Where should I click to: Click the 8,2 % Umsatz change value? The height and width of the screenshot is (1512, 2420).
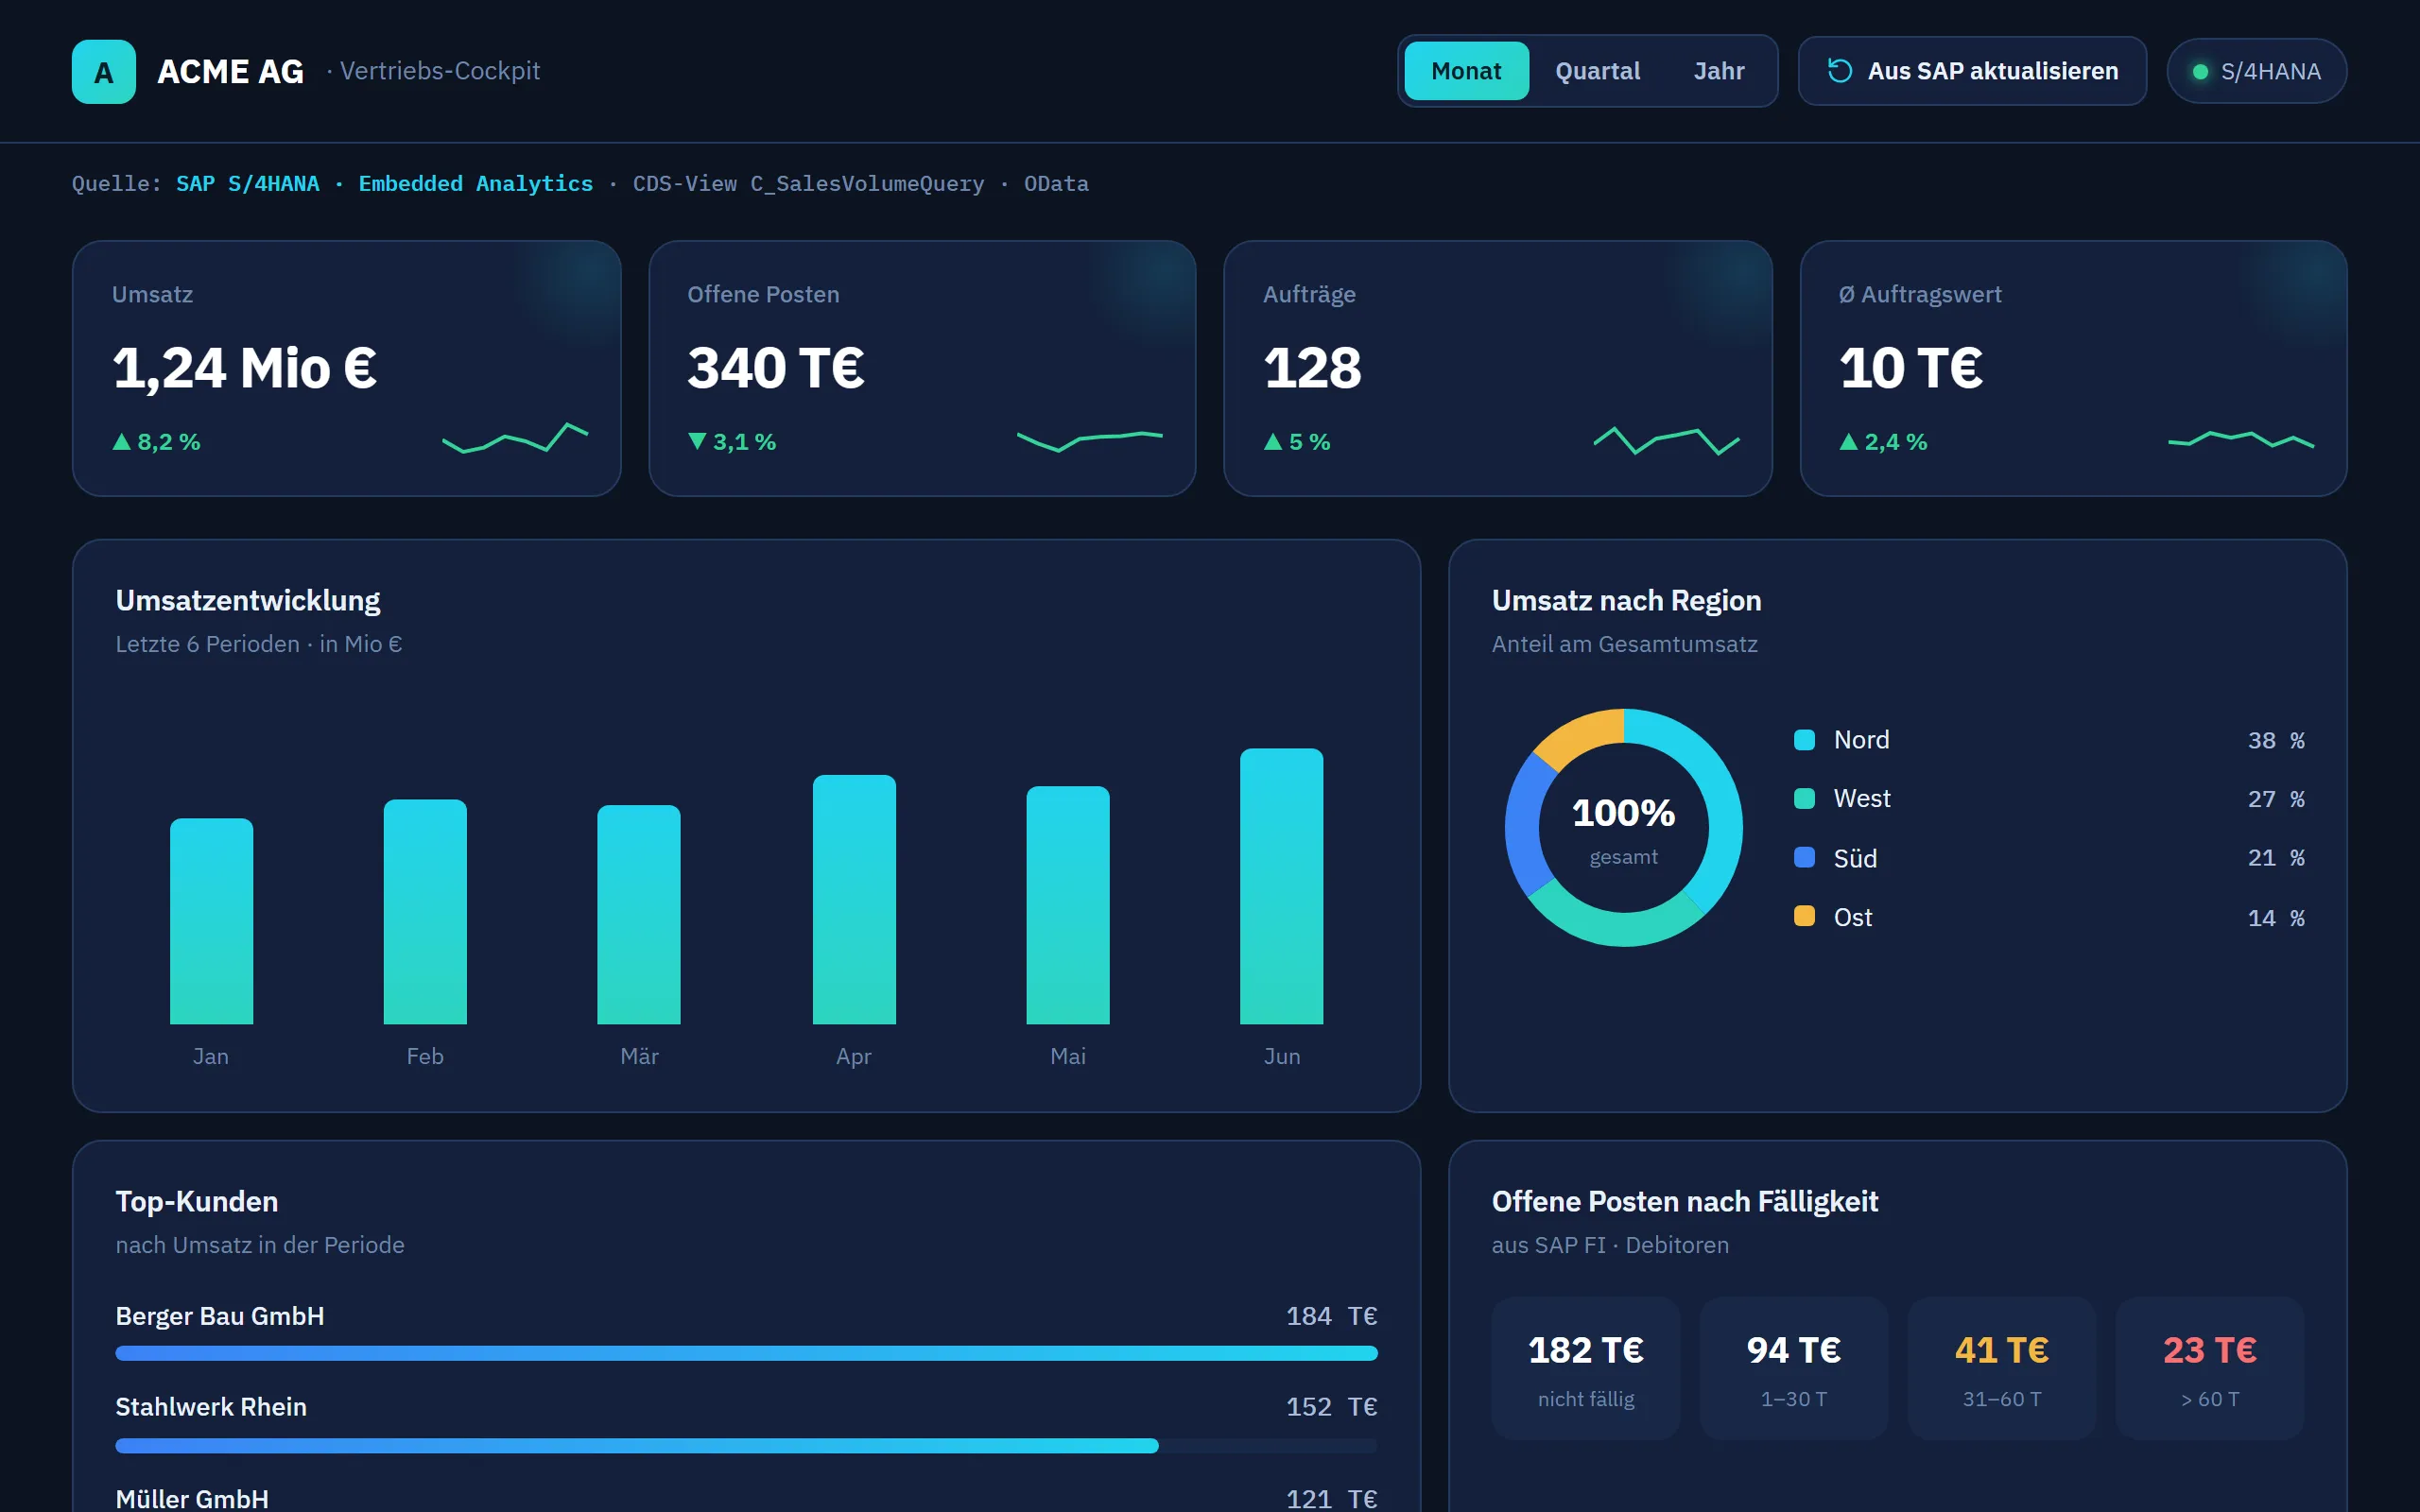point(169,441)
